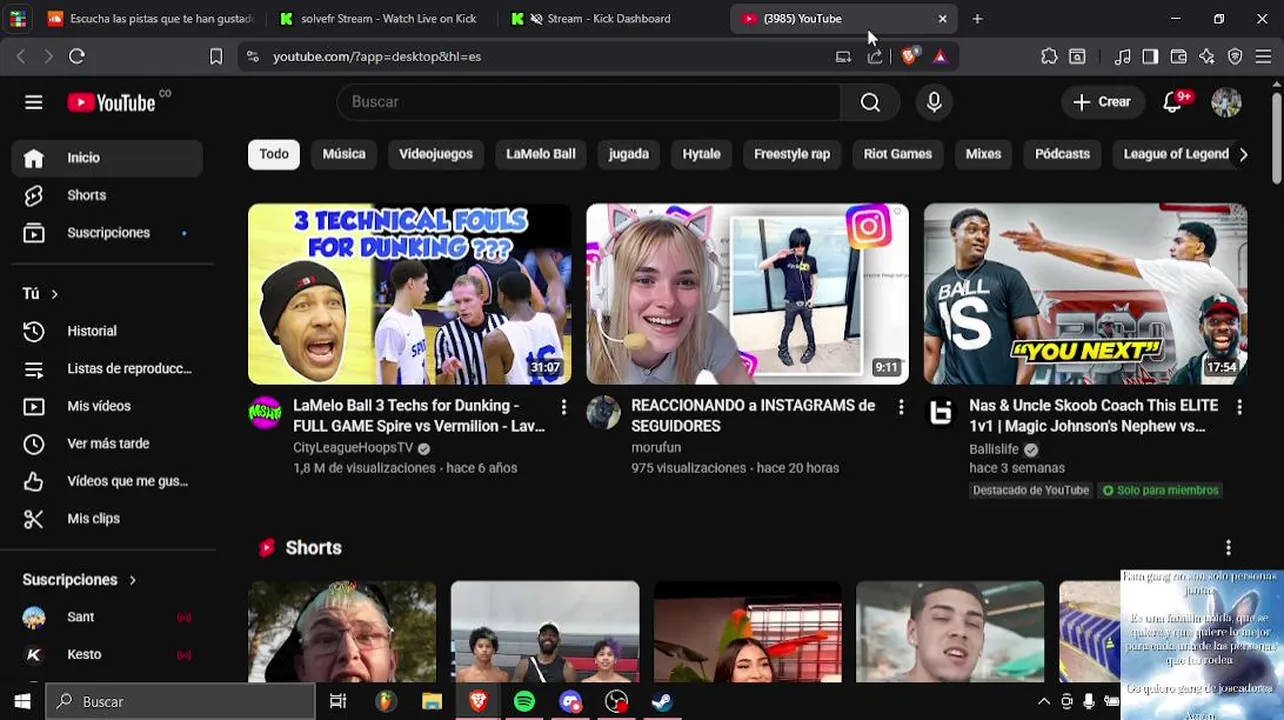
Task: Start voice search with microphone icon
Action: 934,102
